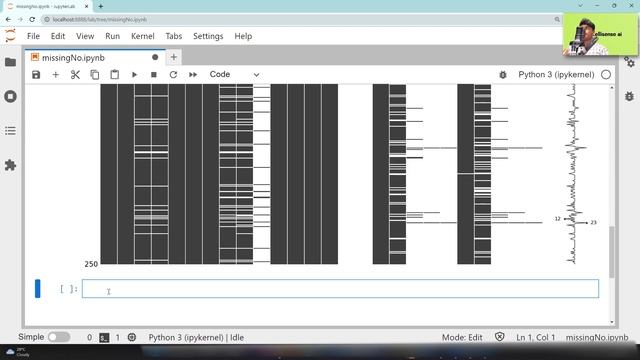Click the notebook vertical scrollbar thumb

click(x=611, y=252)
